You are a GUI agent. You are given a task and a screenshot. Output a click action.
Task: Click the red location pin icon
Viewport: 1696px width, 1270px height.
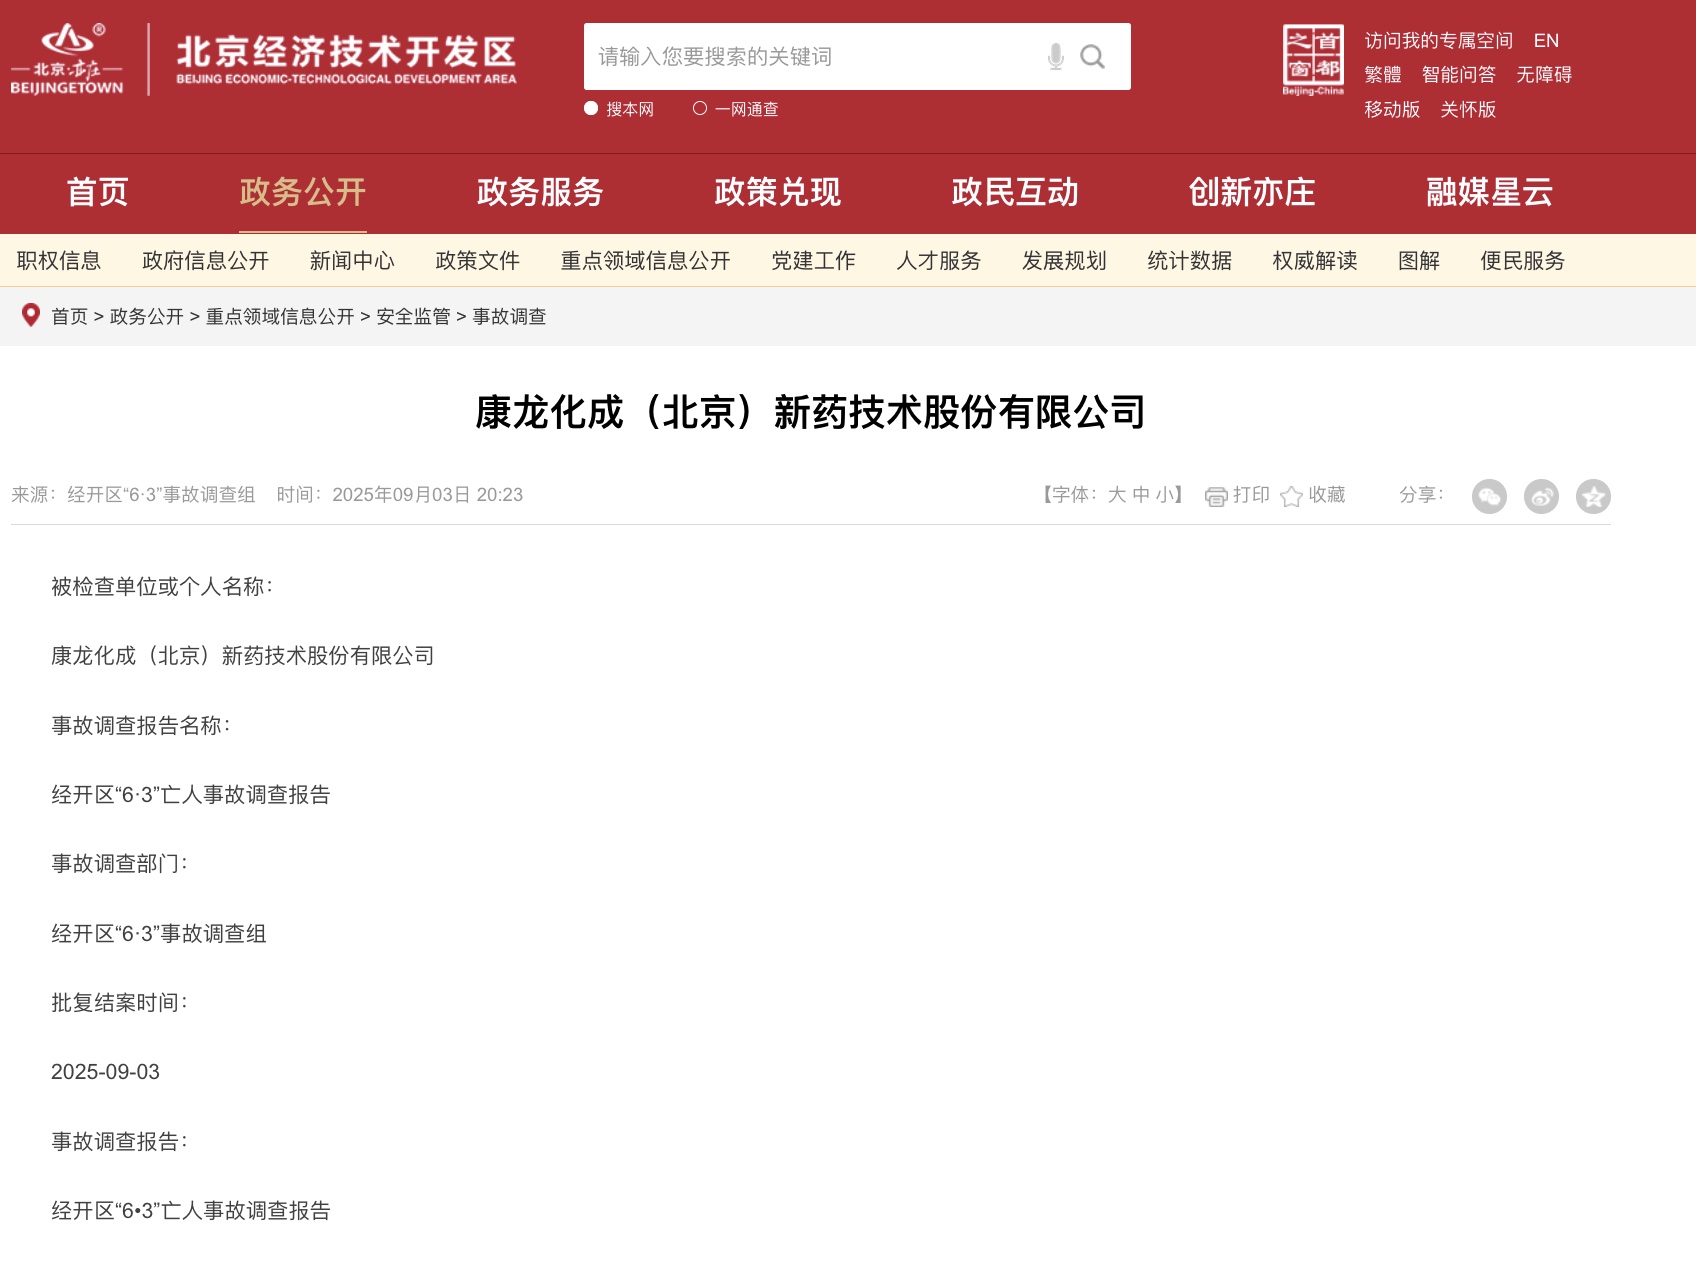click(31, 315)
